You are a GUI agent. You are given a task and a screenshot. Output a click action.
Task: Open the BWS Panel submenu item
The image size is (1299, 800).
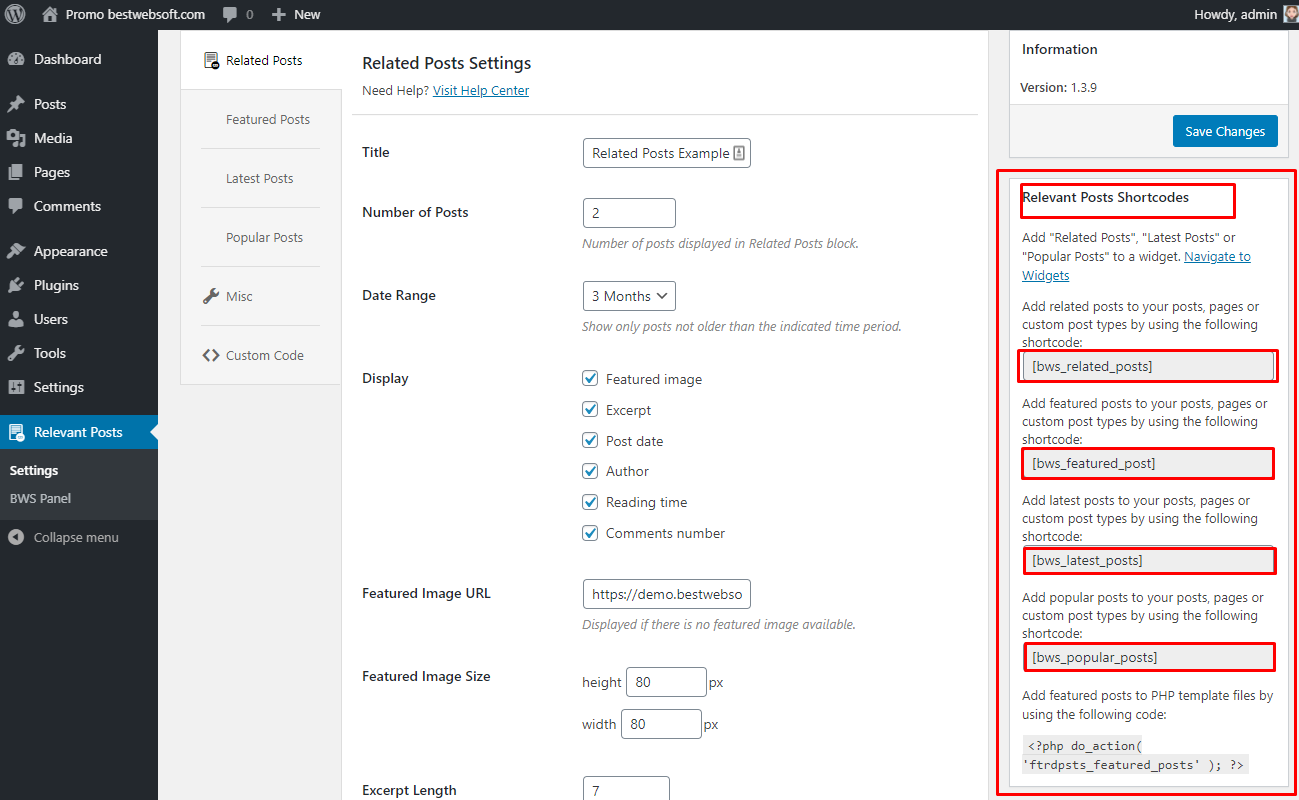click(40, 498)
